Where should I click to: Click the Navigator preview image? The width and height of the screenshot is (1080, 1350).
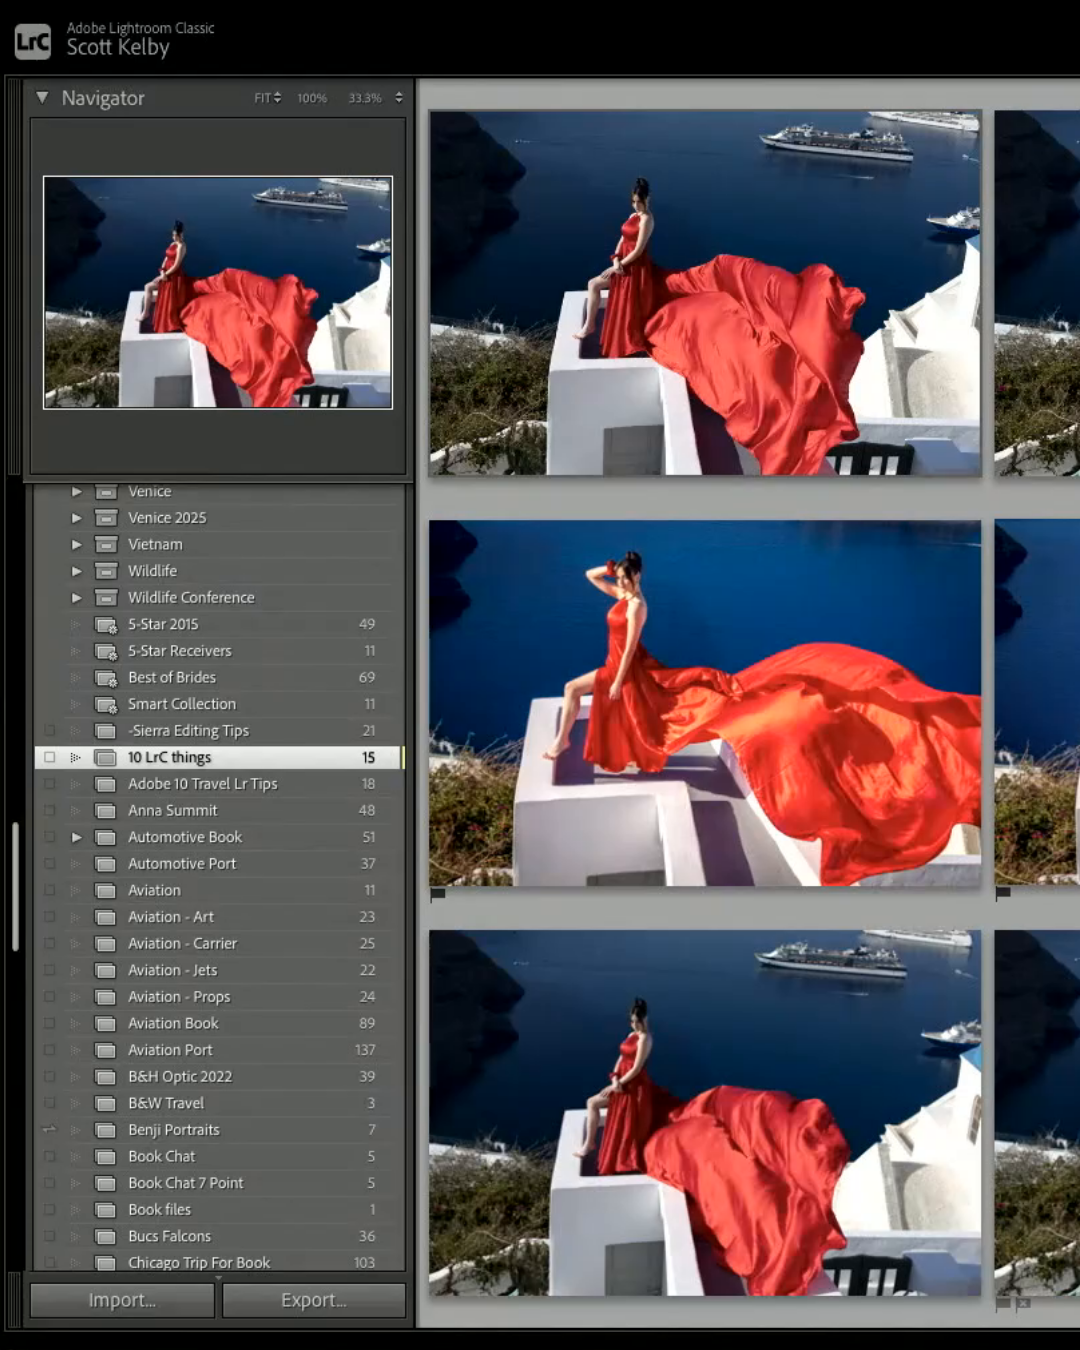(x=218, y=292)
